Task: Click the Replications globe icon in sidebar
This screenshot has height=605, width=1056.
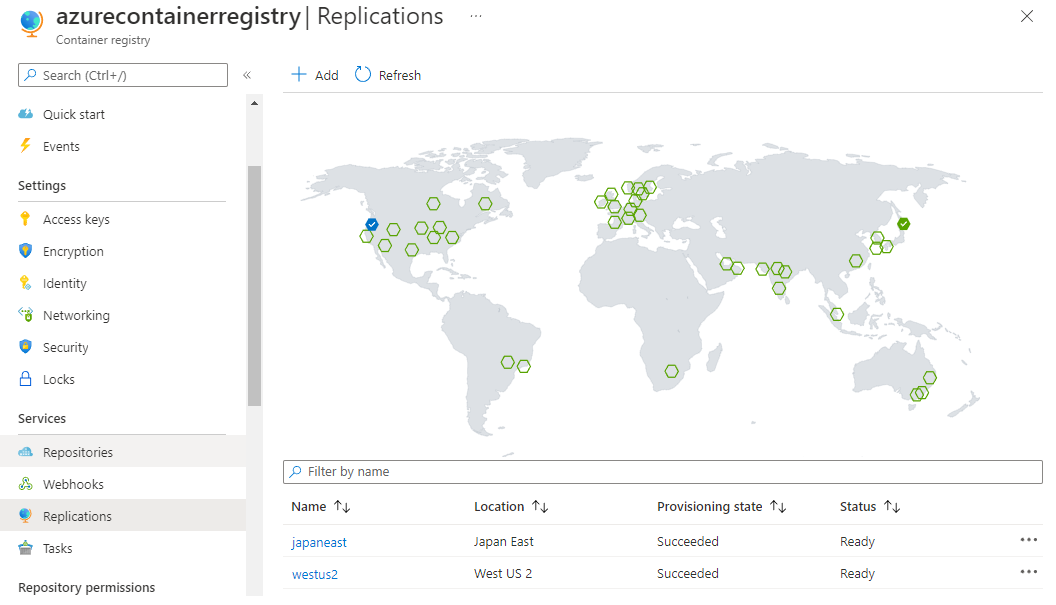Action: [26, 515]
